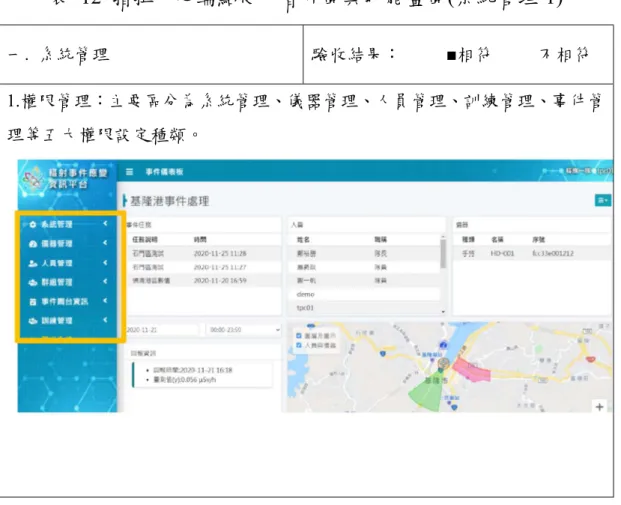Screen dimensions: 621x505
Task: Select the HD-001 instrument row
Action: point(532,253)
